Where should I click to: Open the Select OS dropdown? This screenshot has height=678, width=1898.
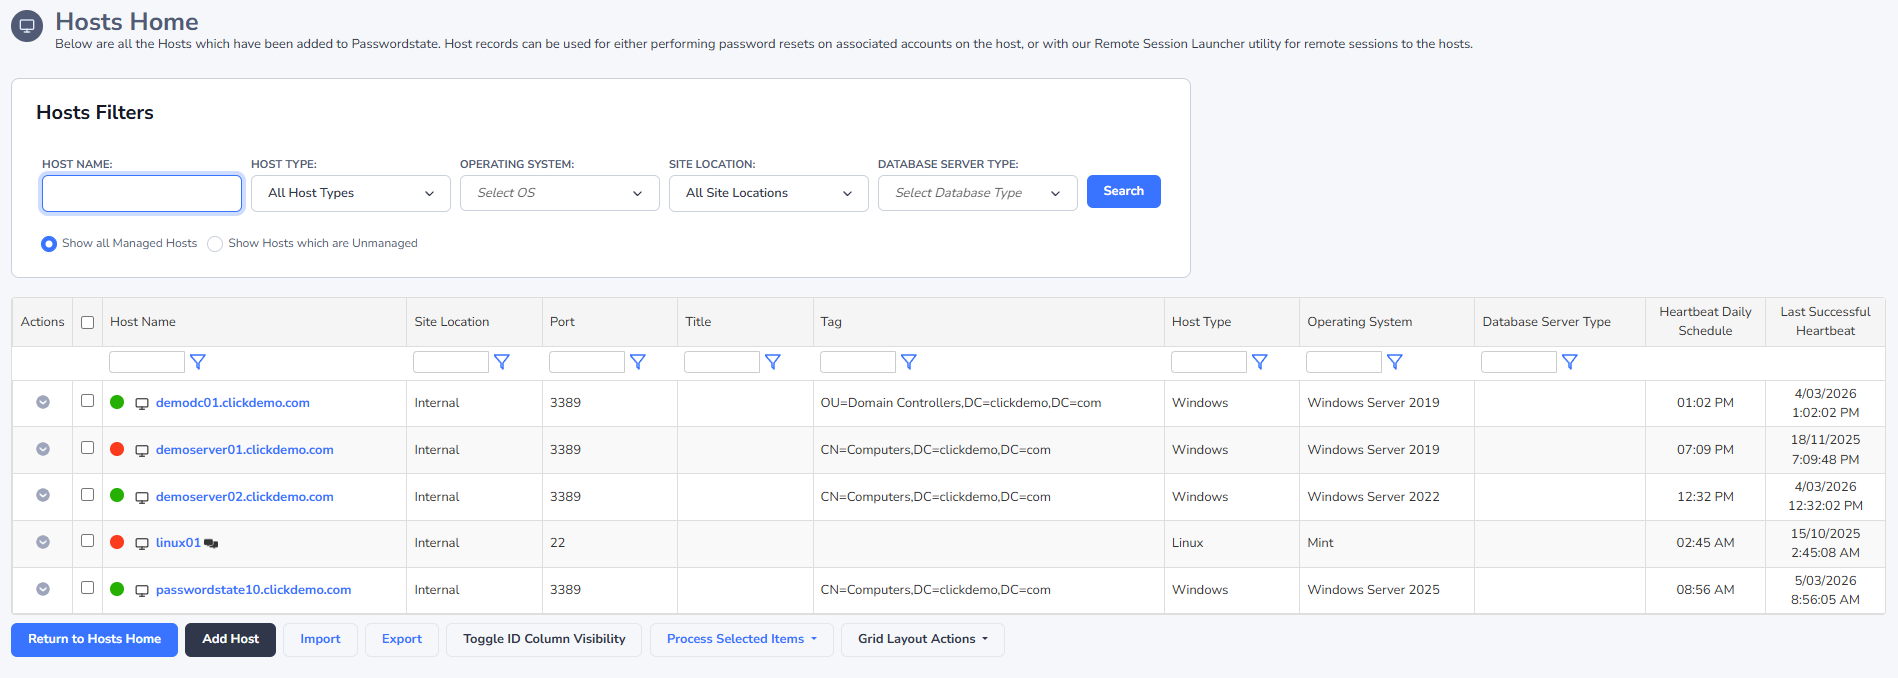point(559,193)
